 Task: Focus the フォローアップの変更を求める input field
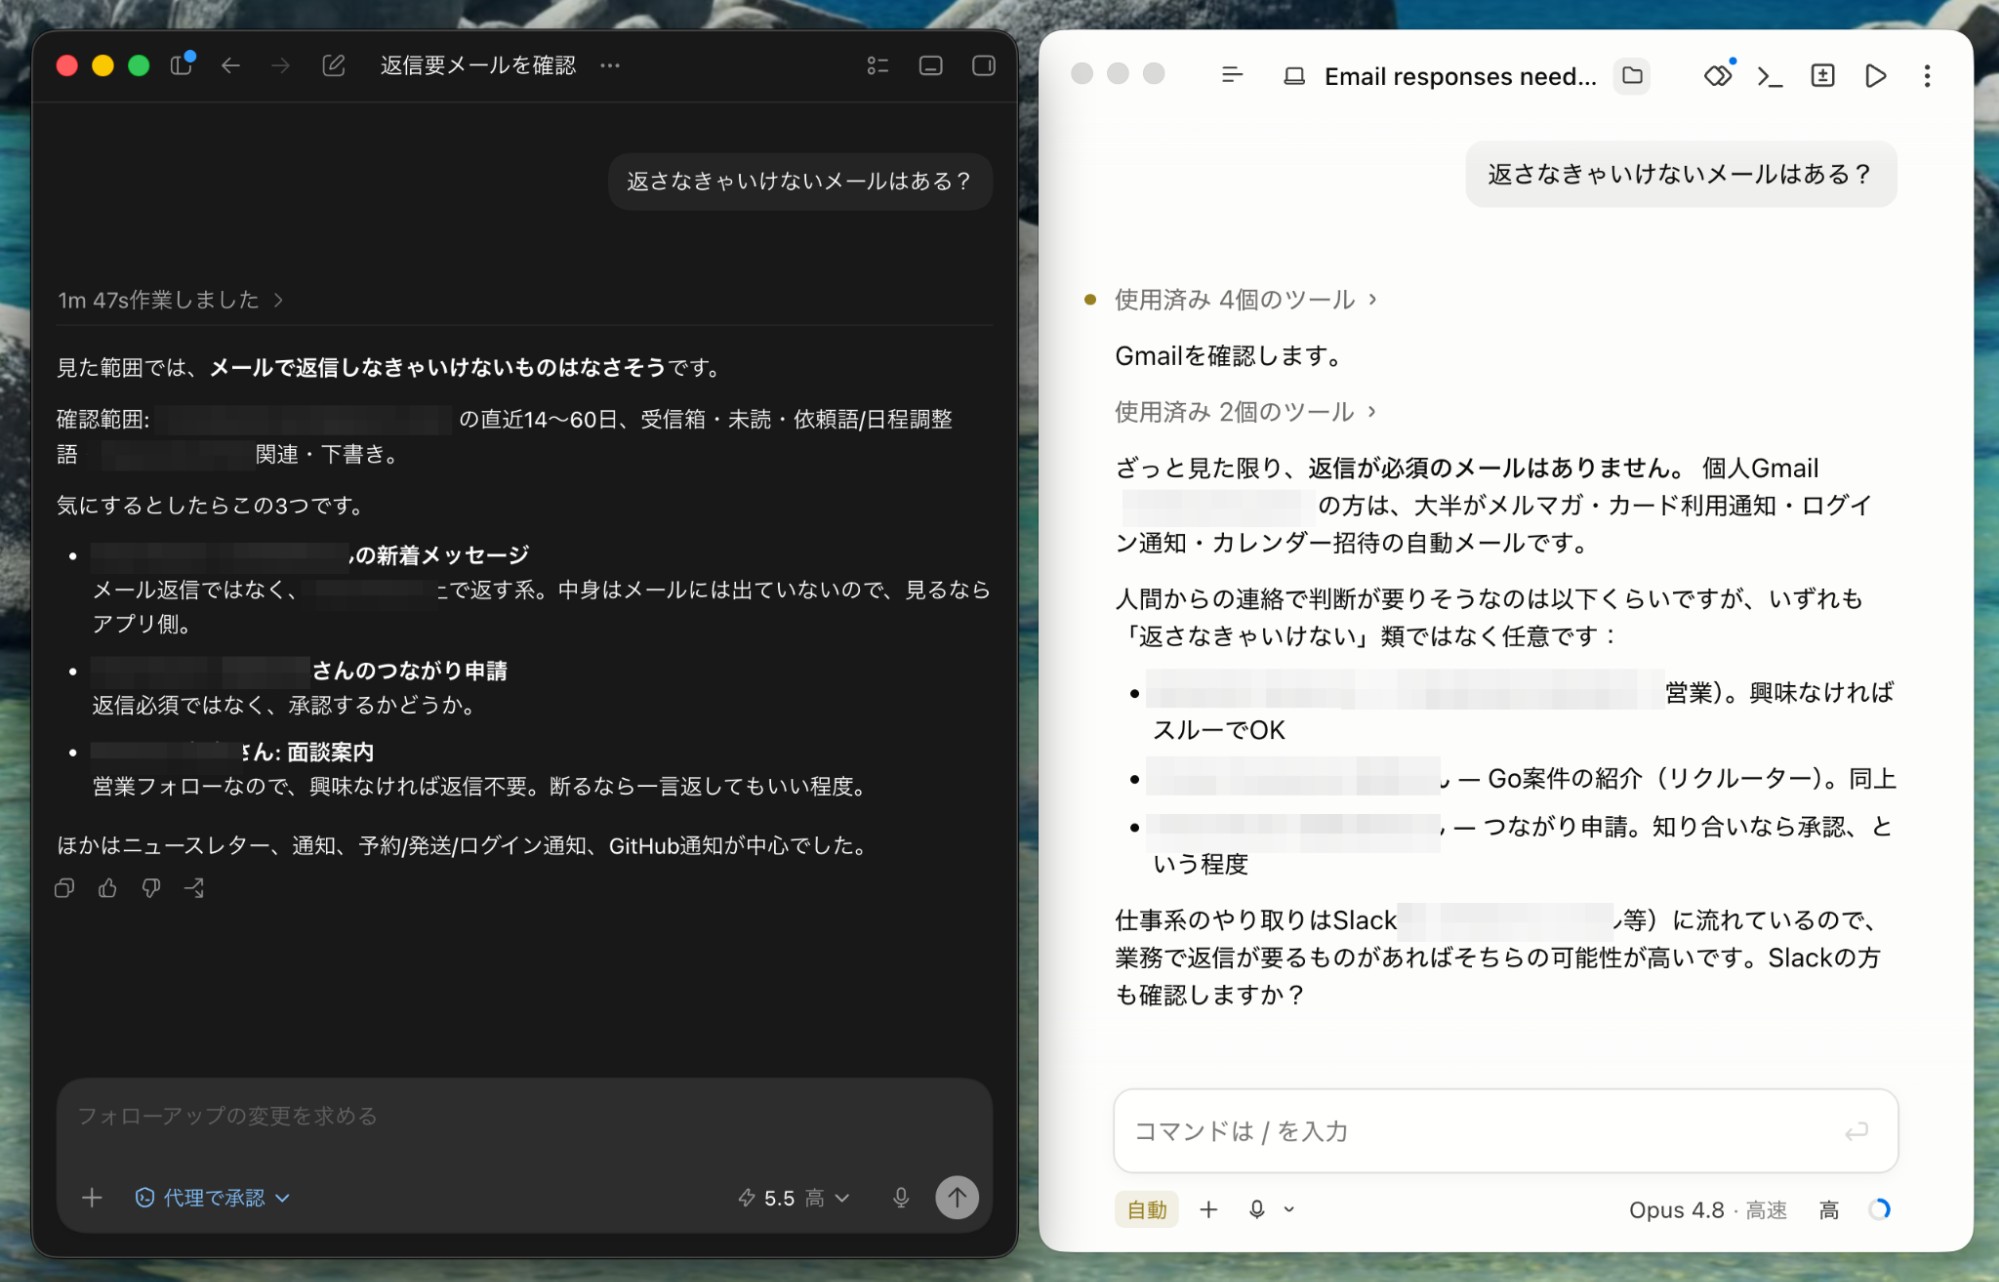pos(524,1116)
